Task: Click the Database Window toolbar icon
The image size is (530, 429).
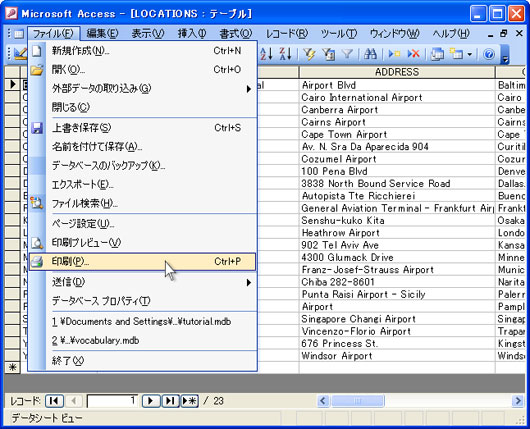Action: click(x=437, y=54)
